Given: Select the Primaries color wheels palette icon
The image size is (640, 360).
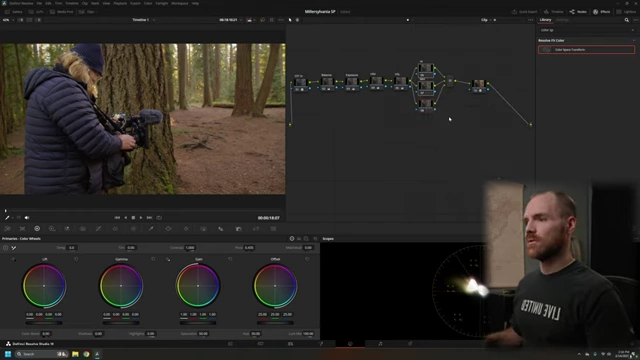Looking at the screenshot, I should point(37,229).
